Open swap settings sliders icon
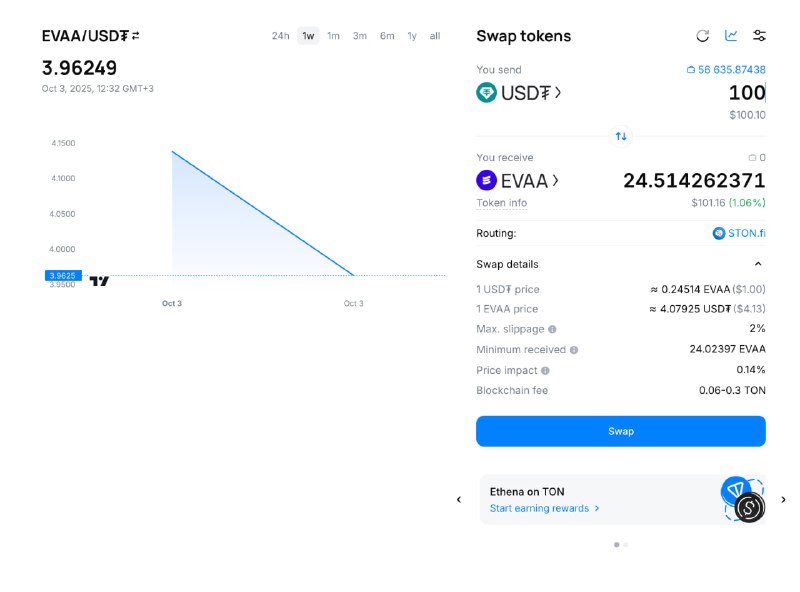 click(759, 36)
